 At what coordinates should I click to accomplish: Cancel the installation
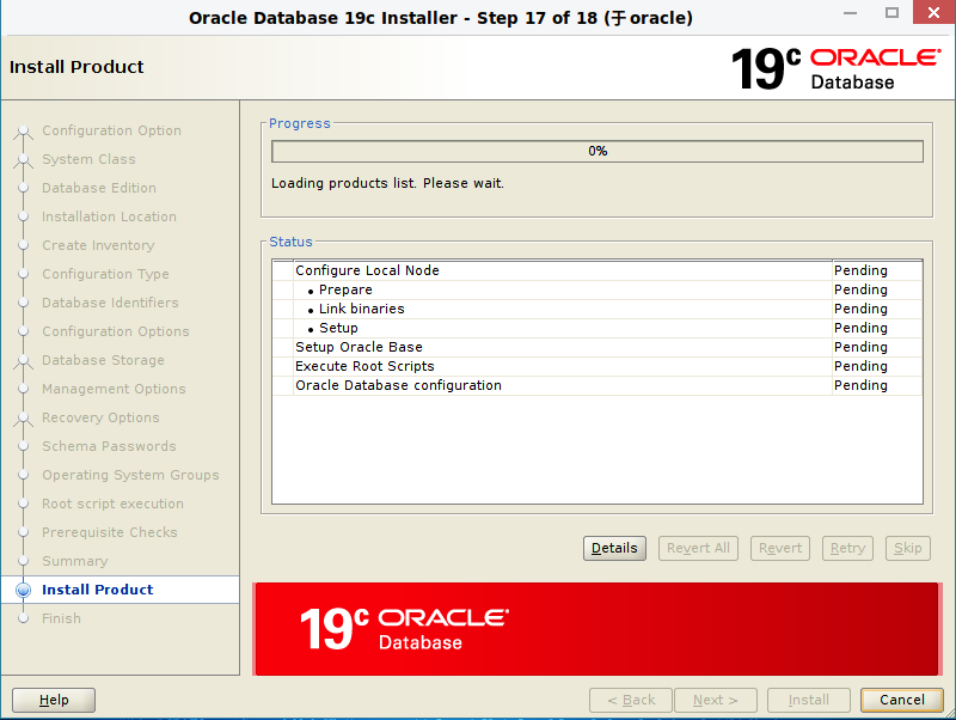pos(901,700)
